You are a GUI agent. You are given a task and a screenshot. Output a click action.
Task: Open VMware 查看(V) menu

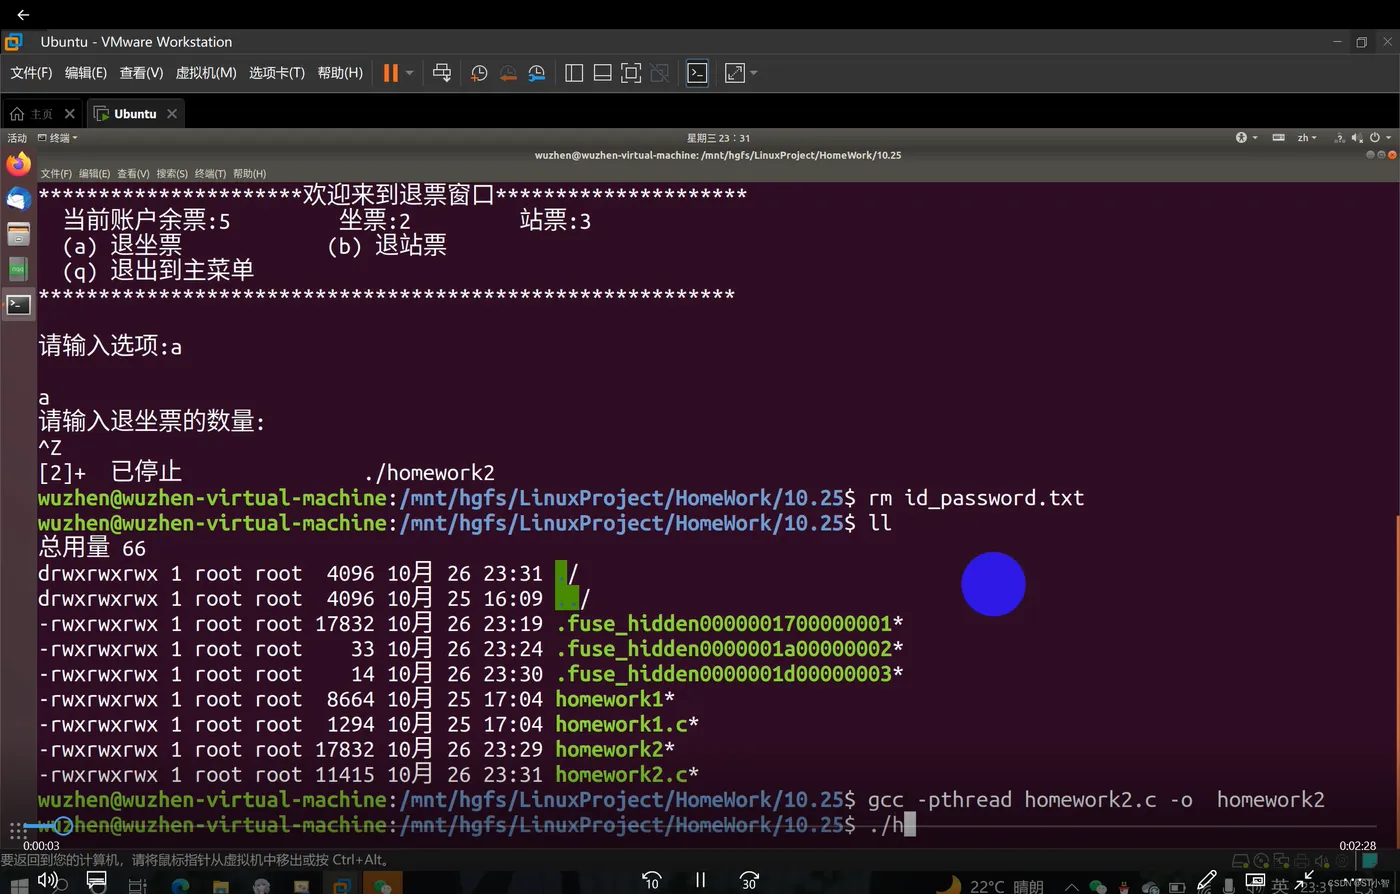tap(141, 73)
